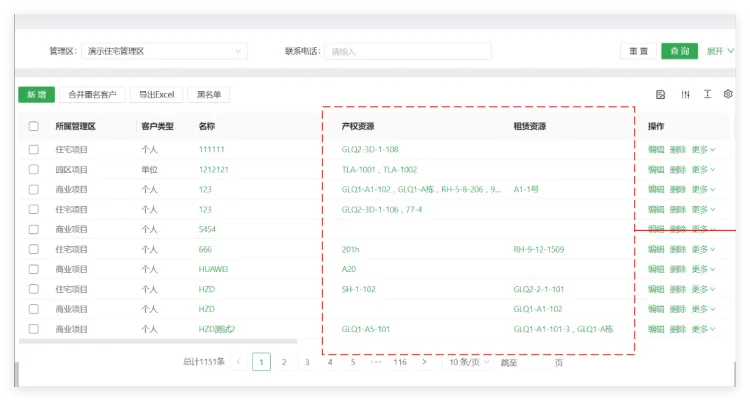Open the 黑名单 button
The image size is (750, 401).
pos(209,95)
